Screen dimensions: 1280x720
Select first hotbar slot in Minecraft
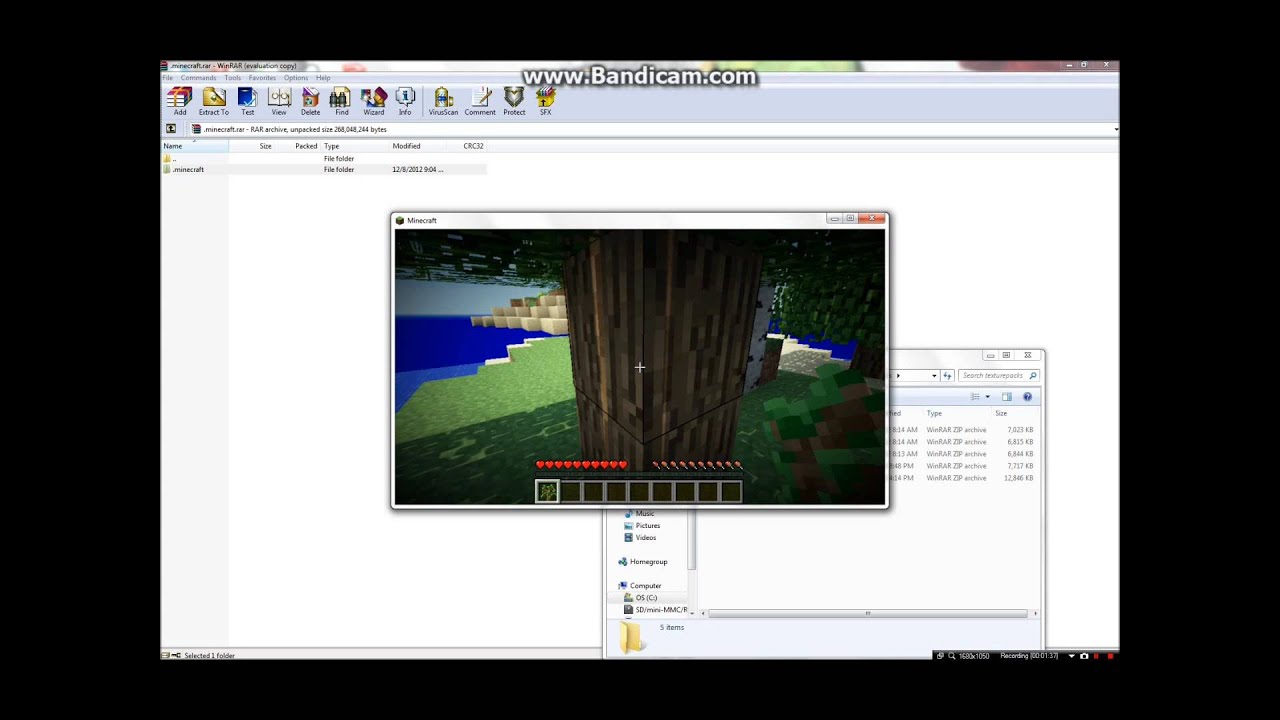547,491
